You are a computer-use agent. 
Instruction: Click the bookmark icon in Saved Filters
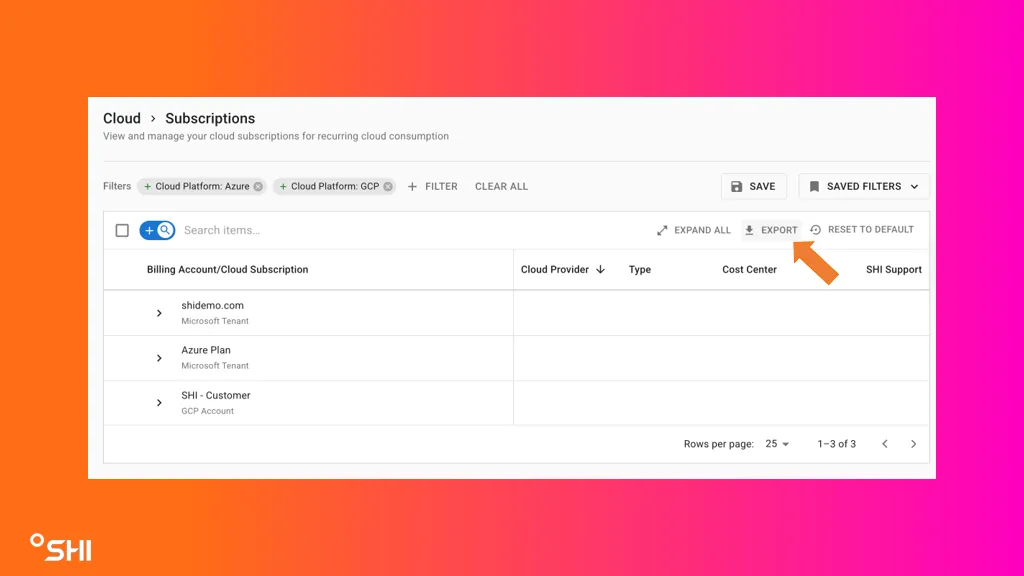pyautogui.click(x=814, y=187)
